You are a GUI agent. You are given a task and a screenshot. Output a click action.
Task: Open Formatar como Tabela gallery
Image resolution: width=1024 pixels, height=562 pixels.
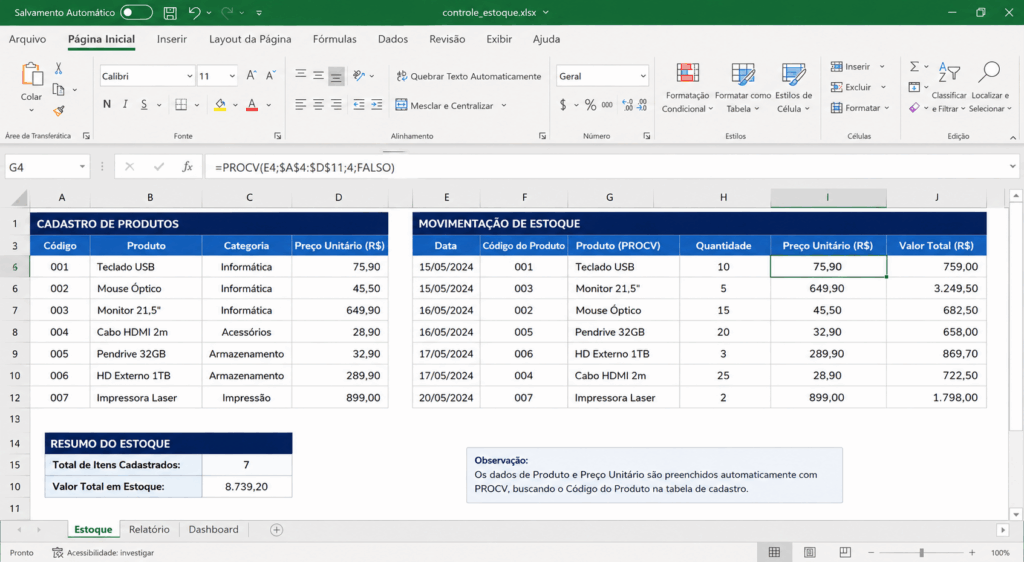(x=743, y=88)
